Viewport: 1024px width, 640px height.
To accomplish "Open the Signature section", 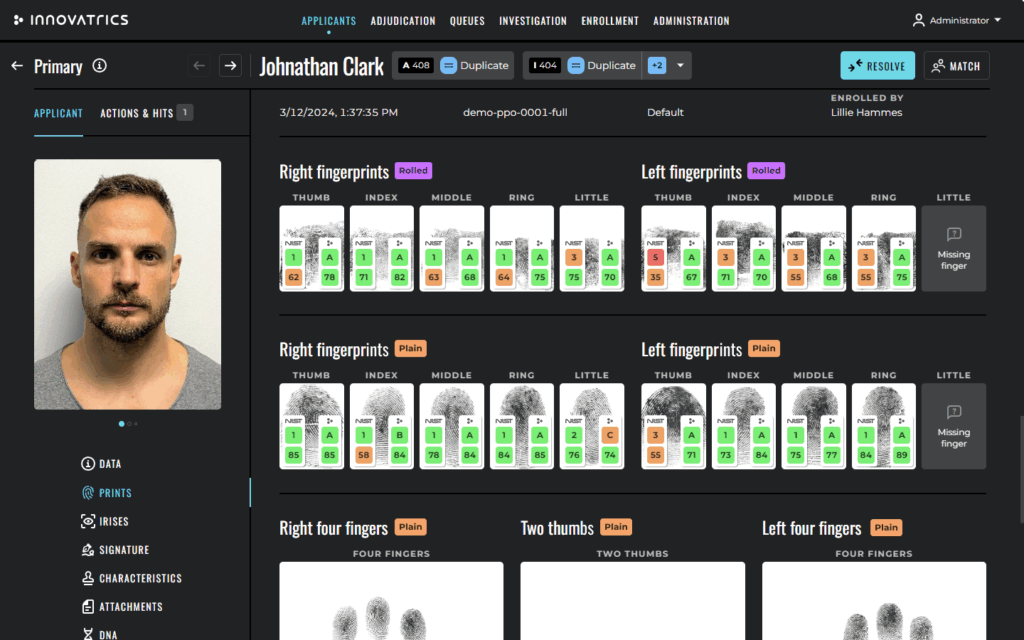I will click(115, 549).
